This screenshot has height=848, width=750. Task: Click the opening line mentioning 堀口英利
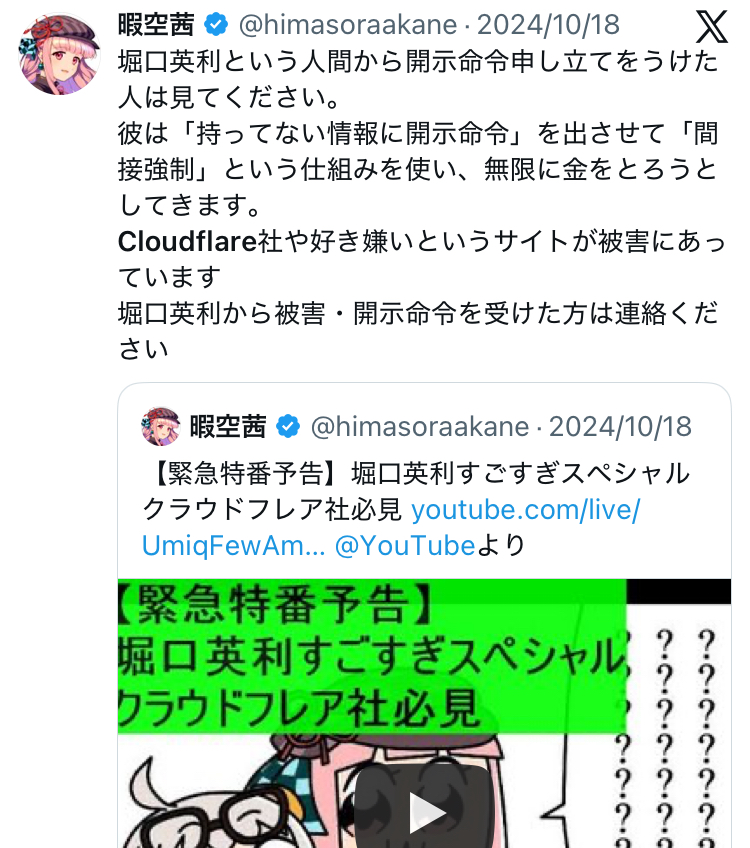click(x=419, y=80)
